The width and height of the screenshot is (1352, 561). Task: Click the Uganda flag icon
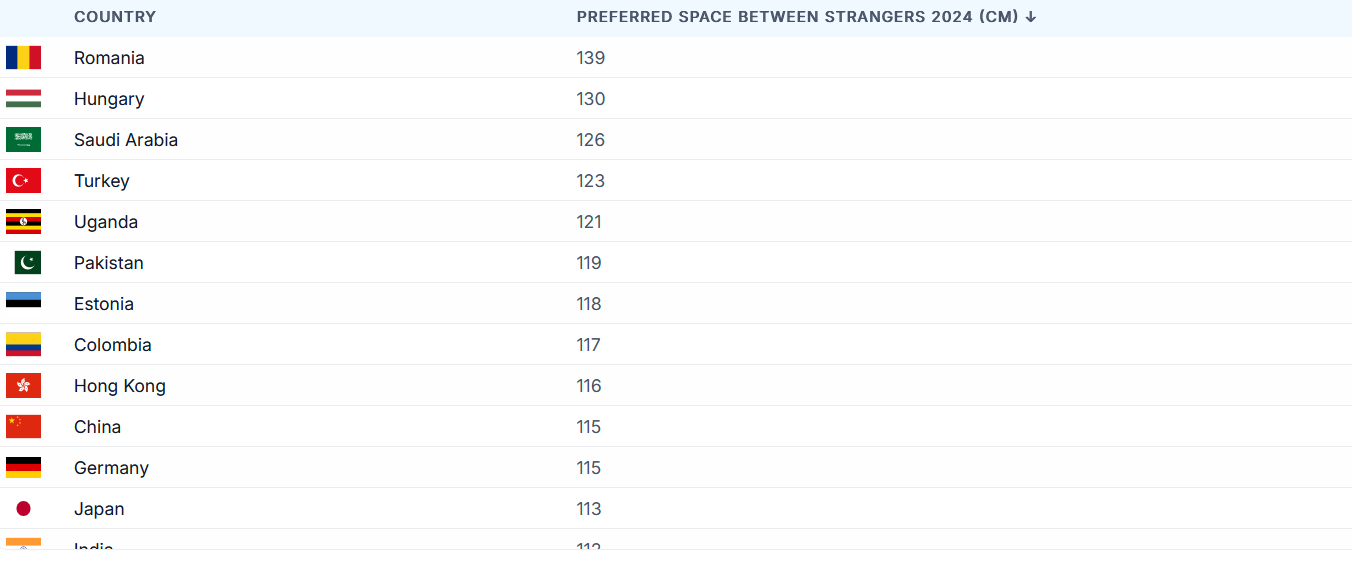point(23,222)
